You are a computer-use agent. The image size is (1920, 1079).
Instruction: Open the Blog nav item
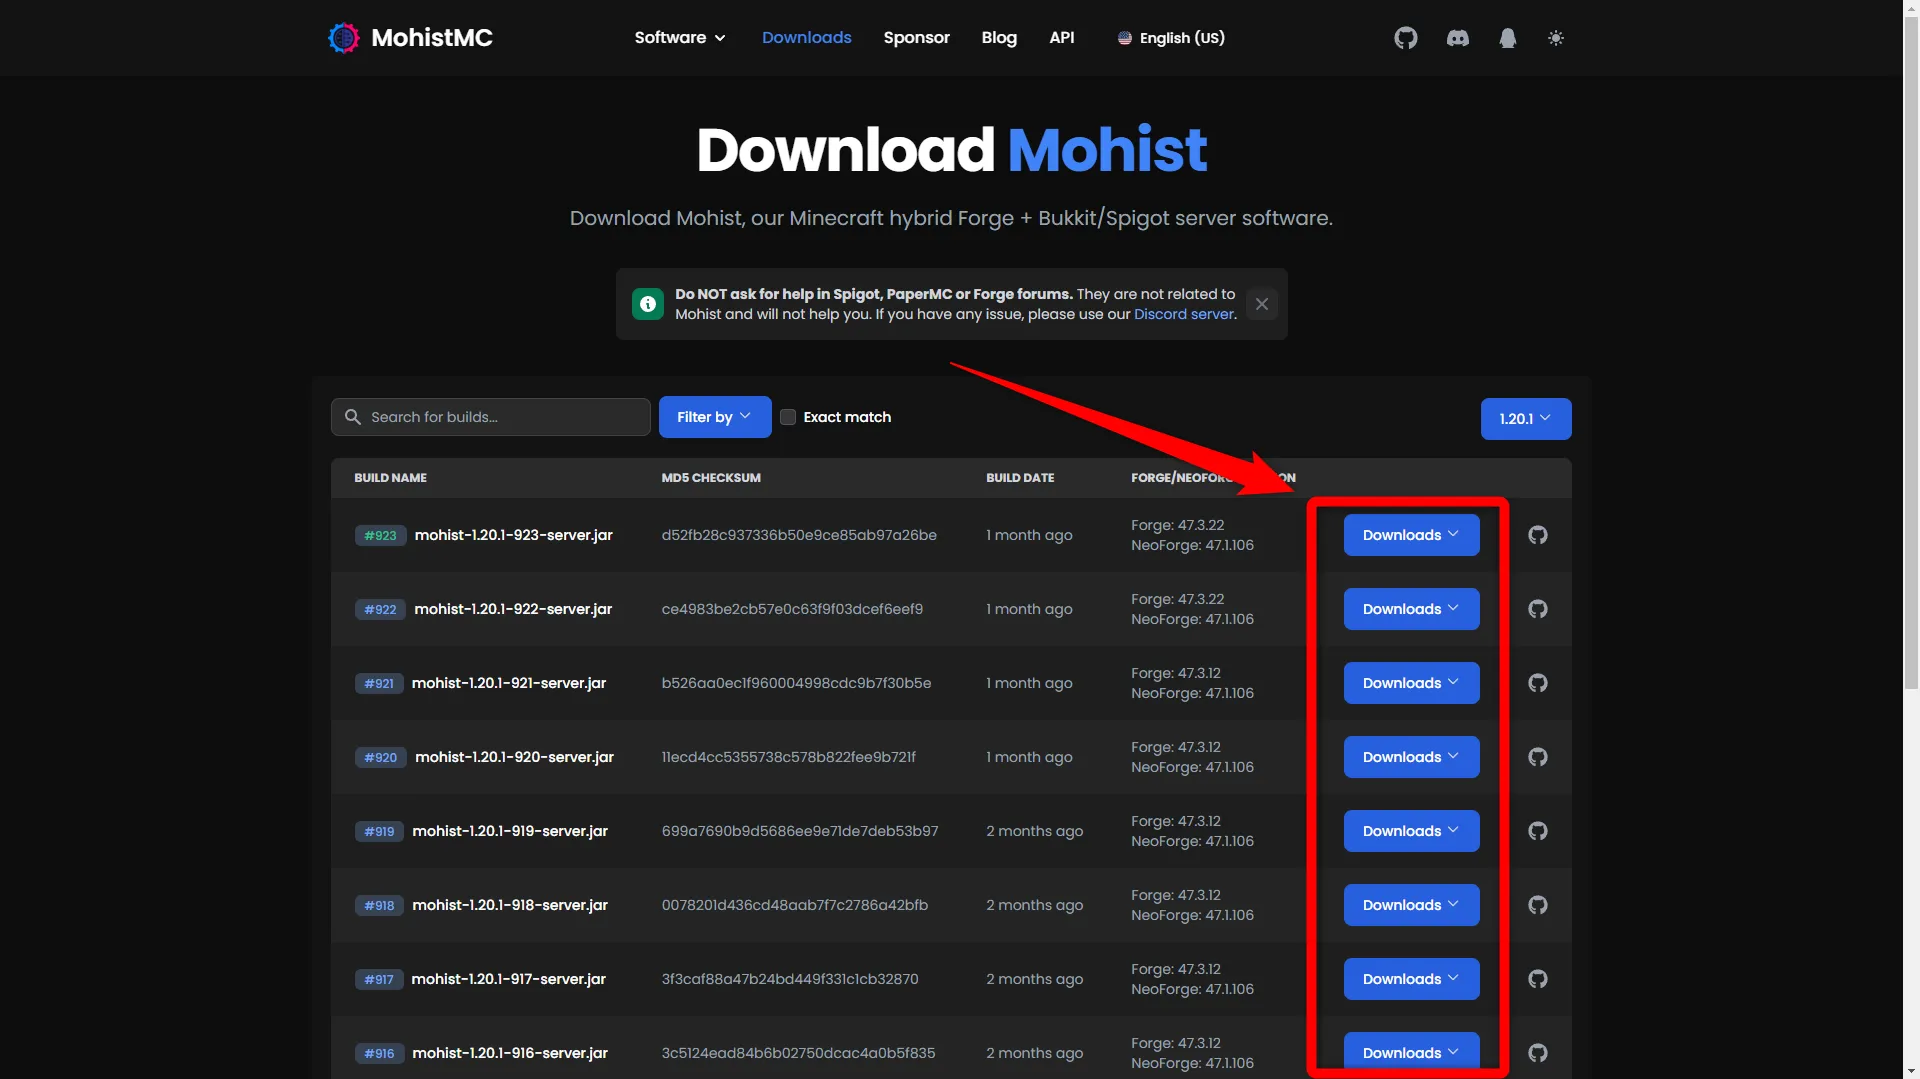point(998,38)
